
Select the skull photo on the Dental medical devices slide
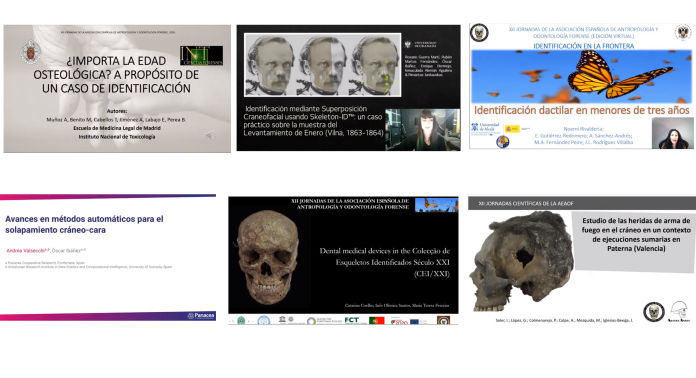(268, 257)
